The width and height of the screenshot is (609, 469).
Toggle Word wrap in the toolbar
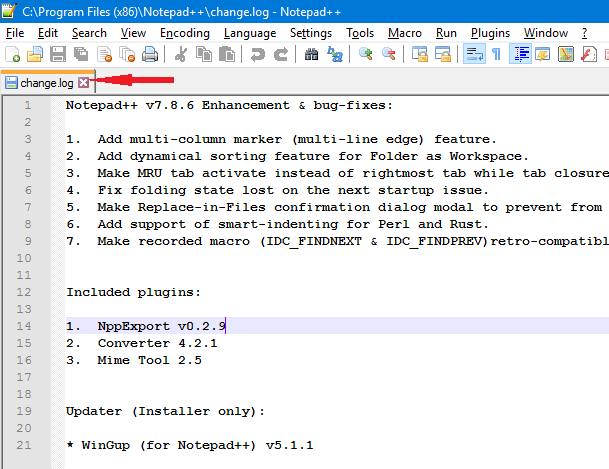(474, 54)
